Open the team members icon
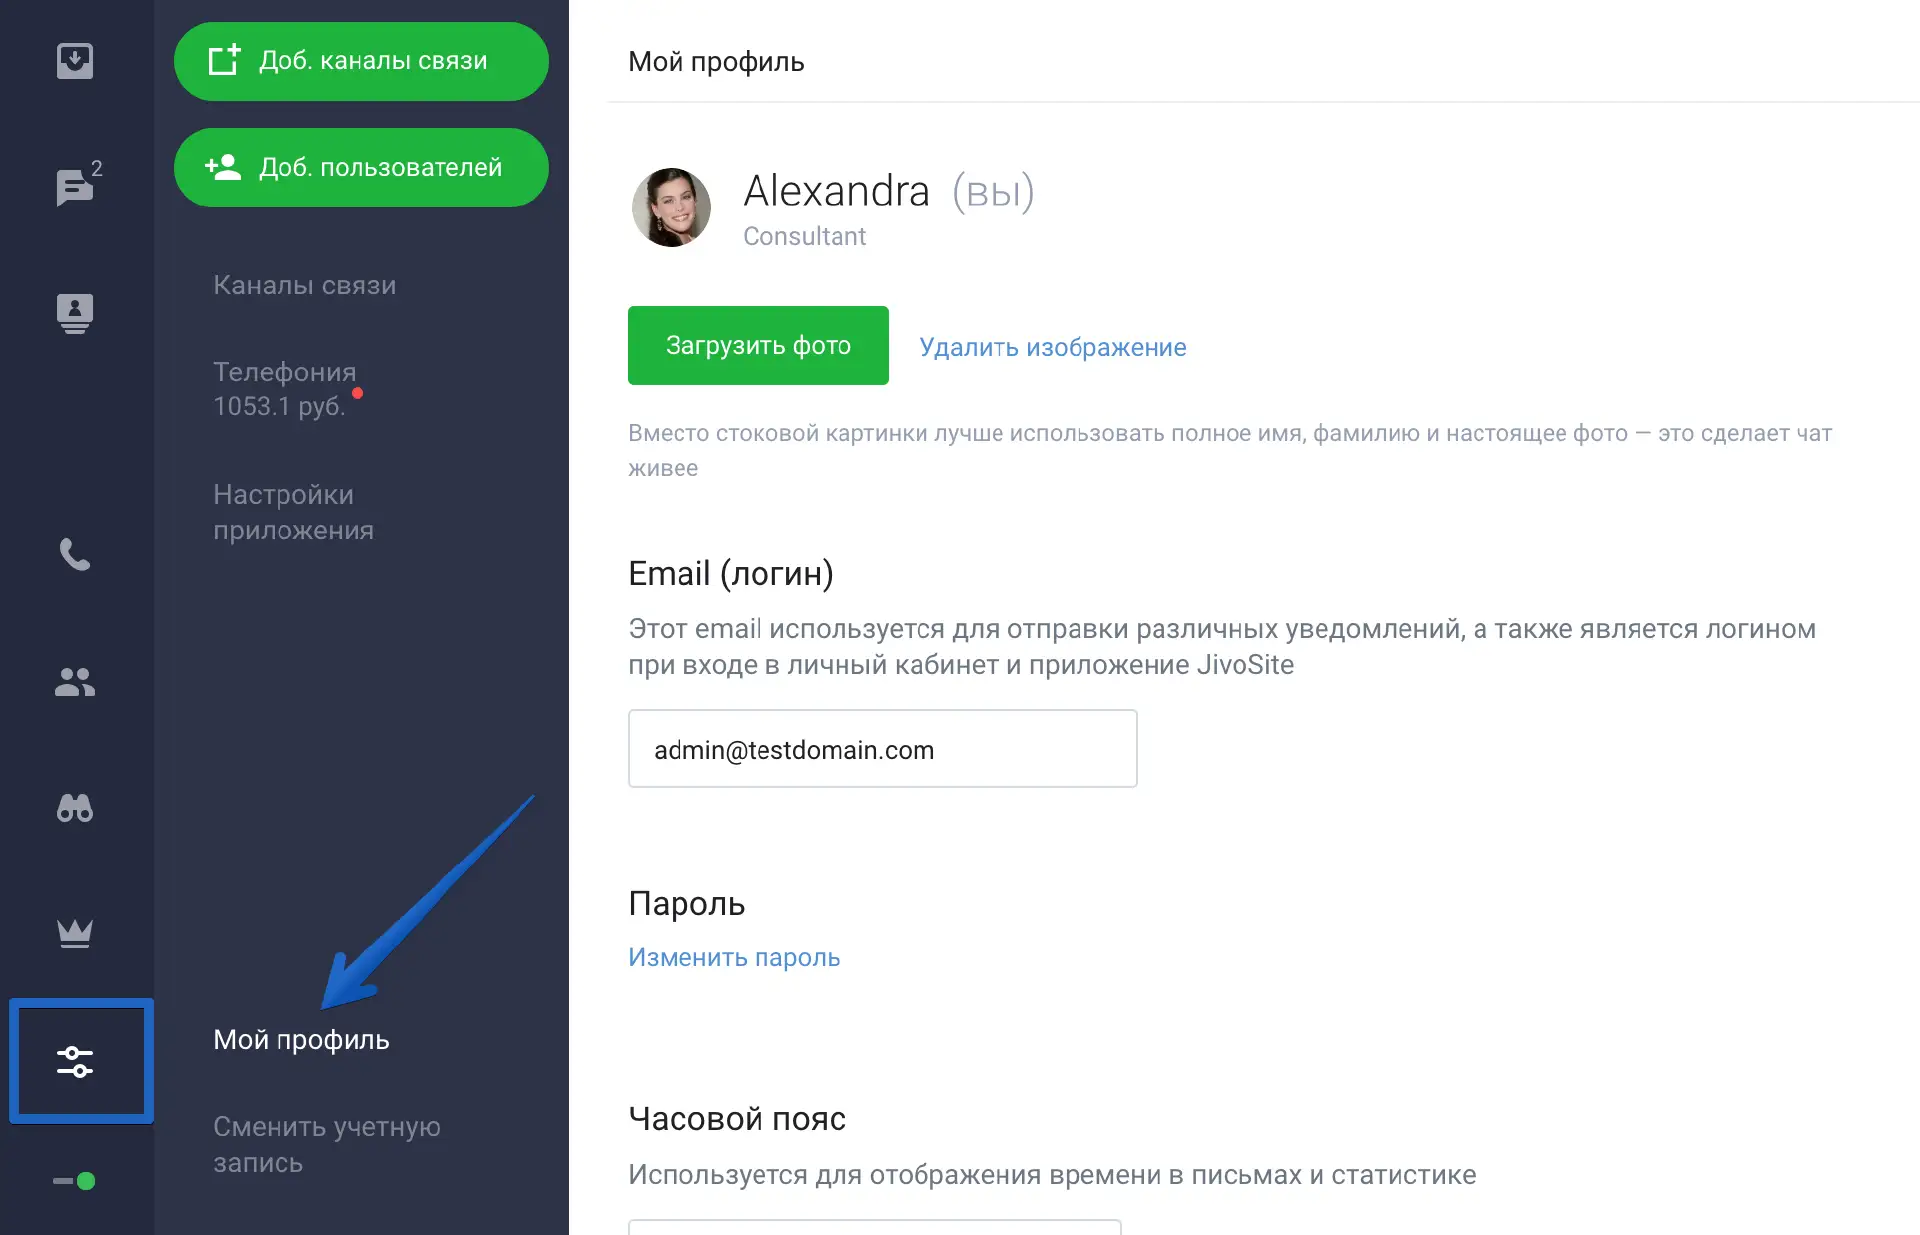 click(75, 682)
